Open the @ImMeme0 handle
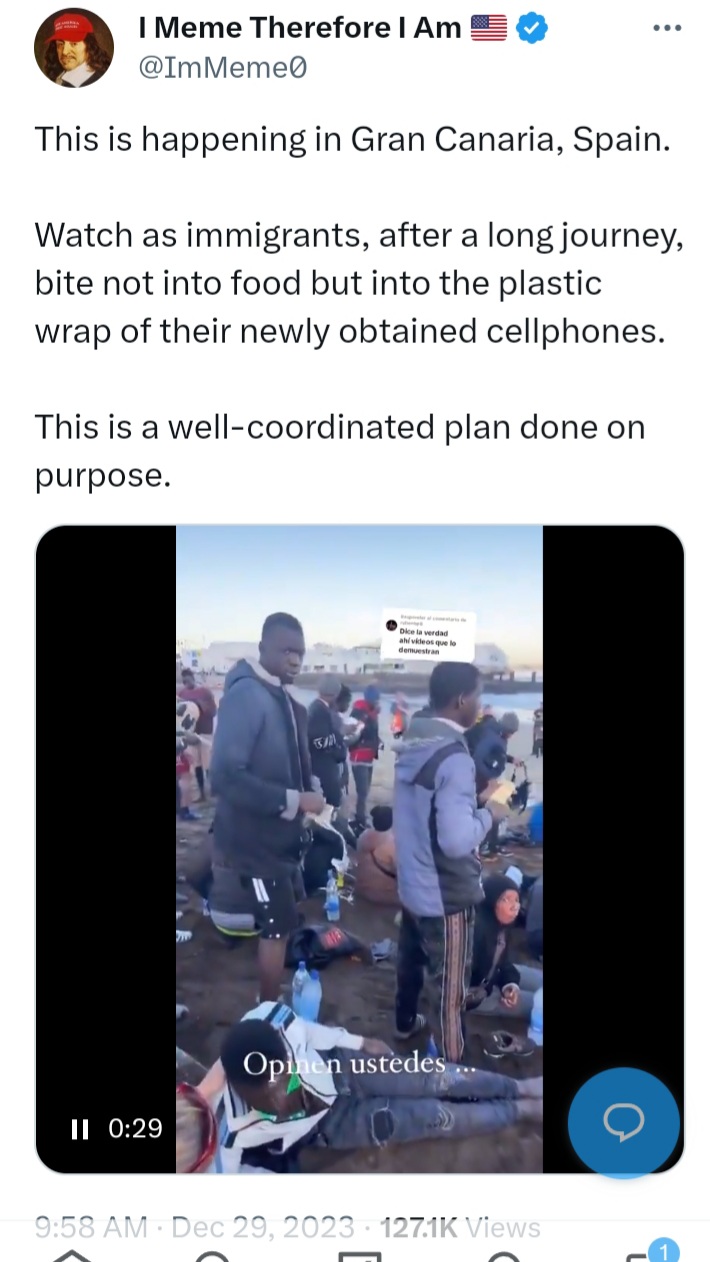The image size is (710, 1262). (223, 68)
